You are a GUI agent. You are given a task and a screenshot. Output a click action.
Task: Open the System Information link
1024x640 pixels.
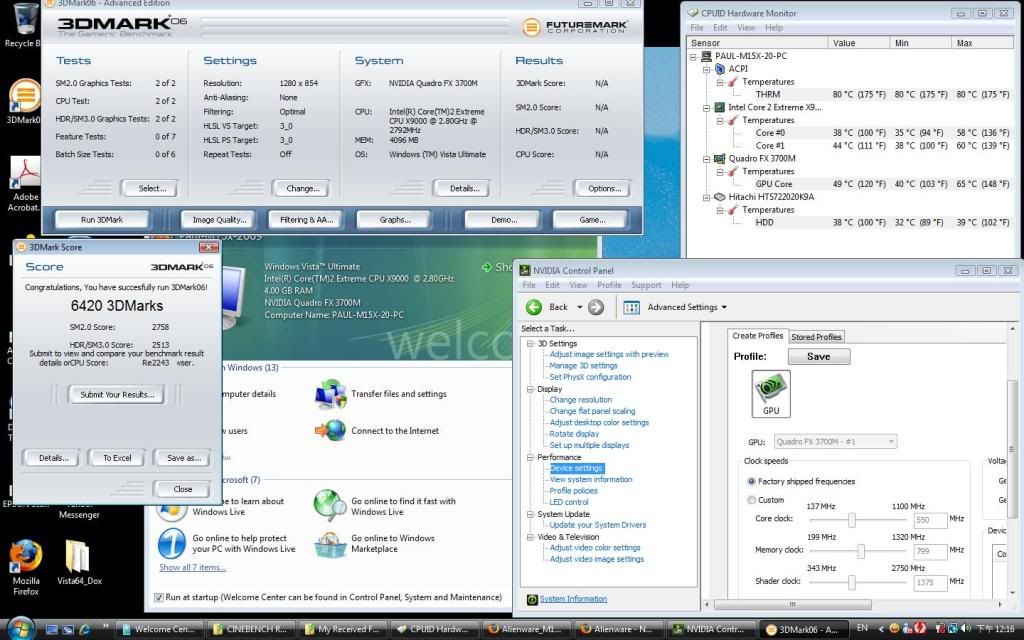pyautogui.click(x=573, y=599)
